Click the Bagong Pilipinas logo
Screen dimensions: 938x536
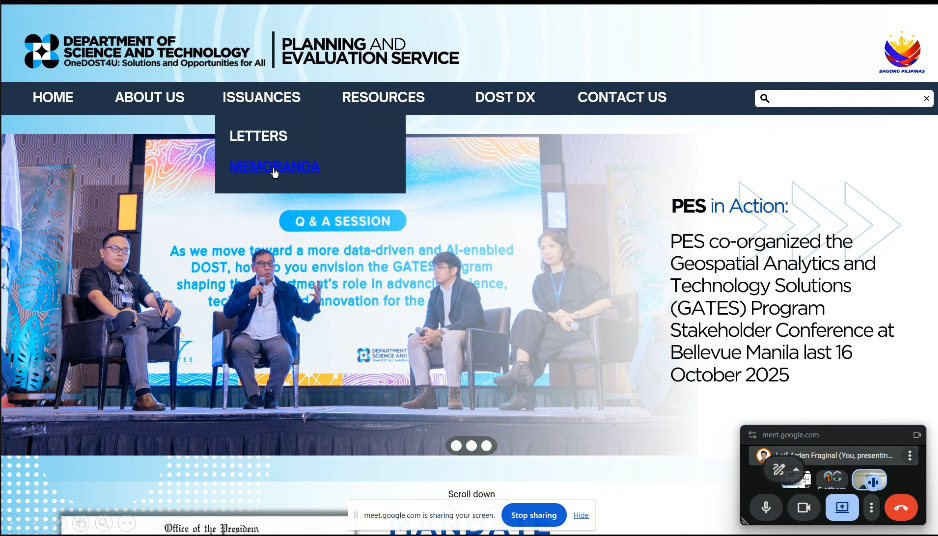click(902, 52)
